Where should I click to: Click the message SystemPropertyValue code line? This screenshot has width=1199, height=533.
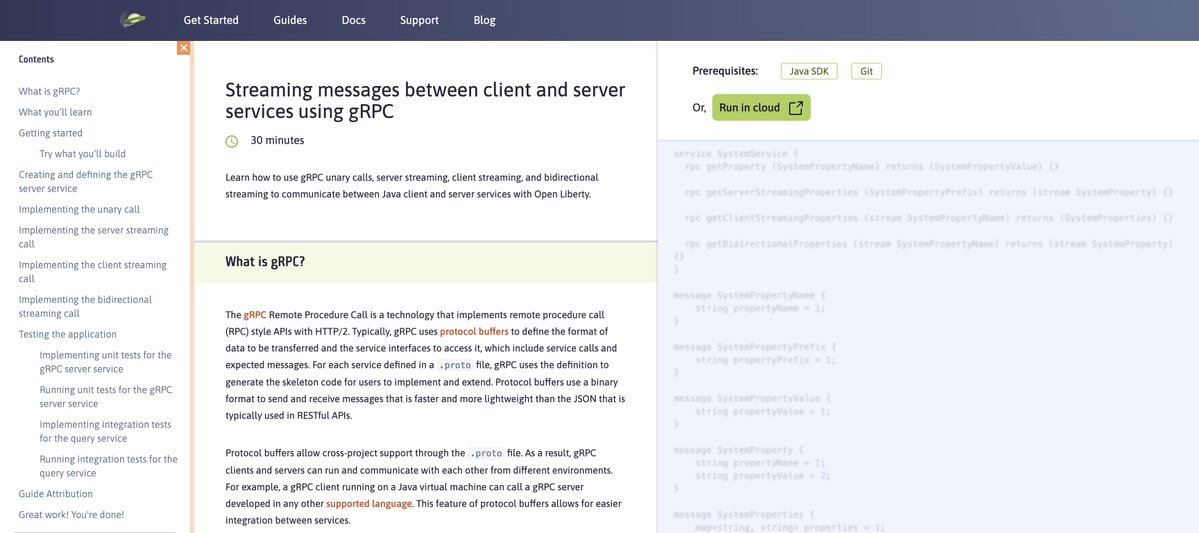[752, 398]
